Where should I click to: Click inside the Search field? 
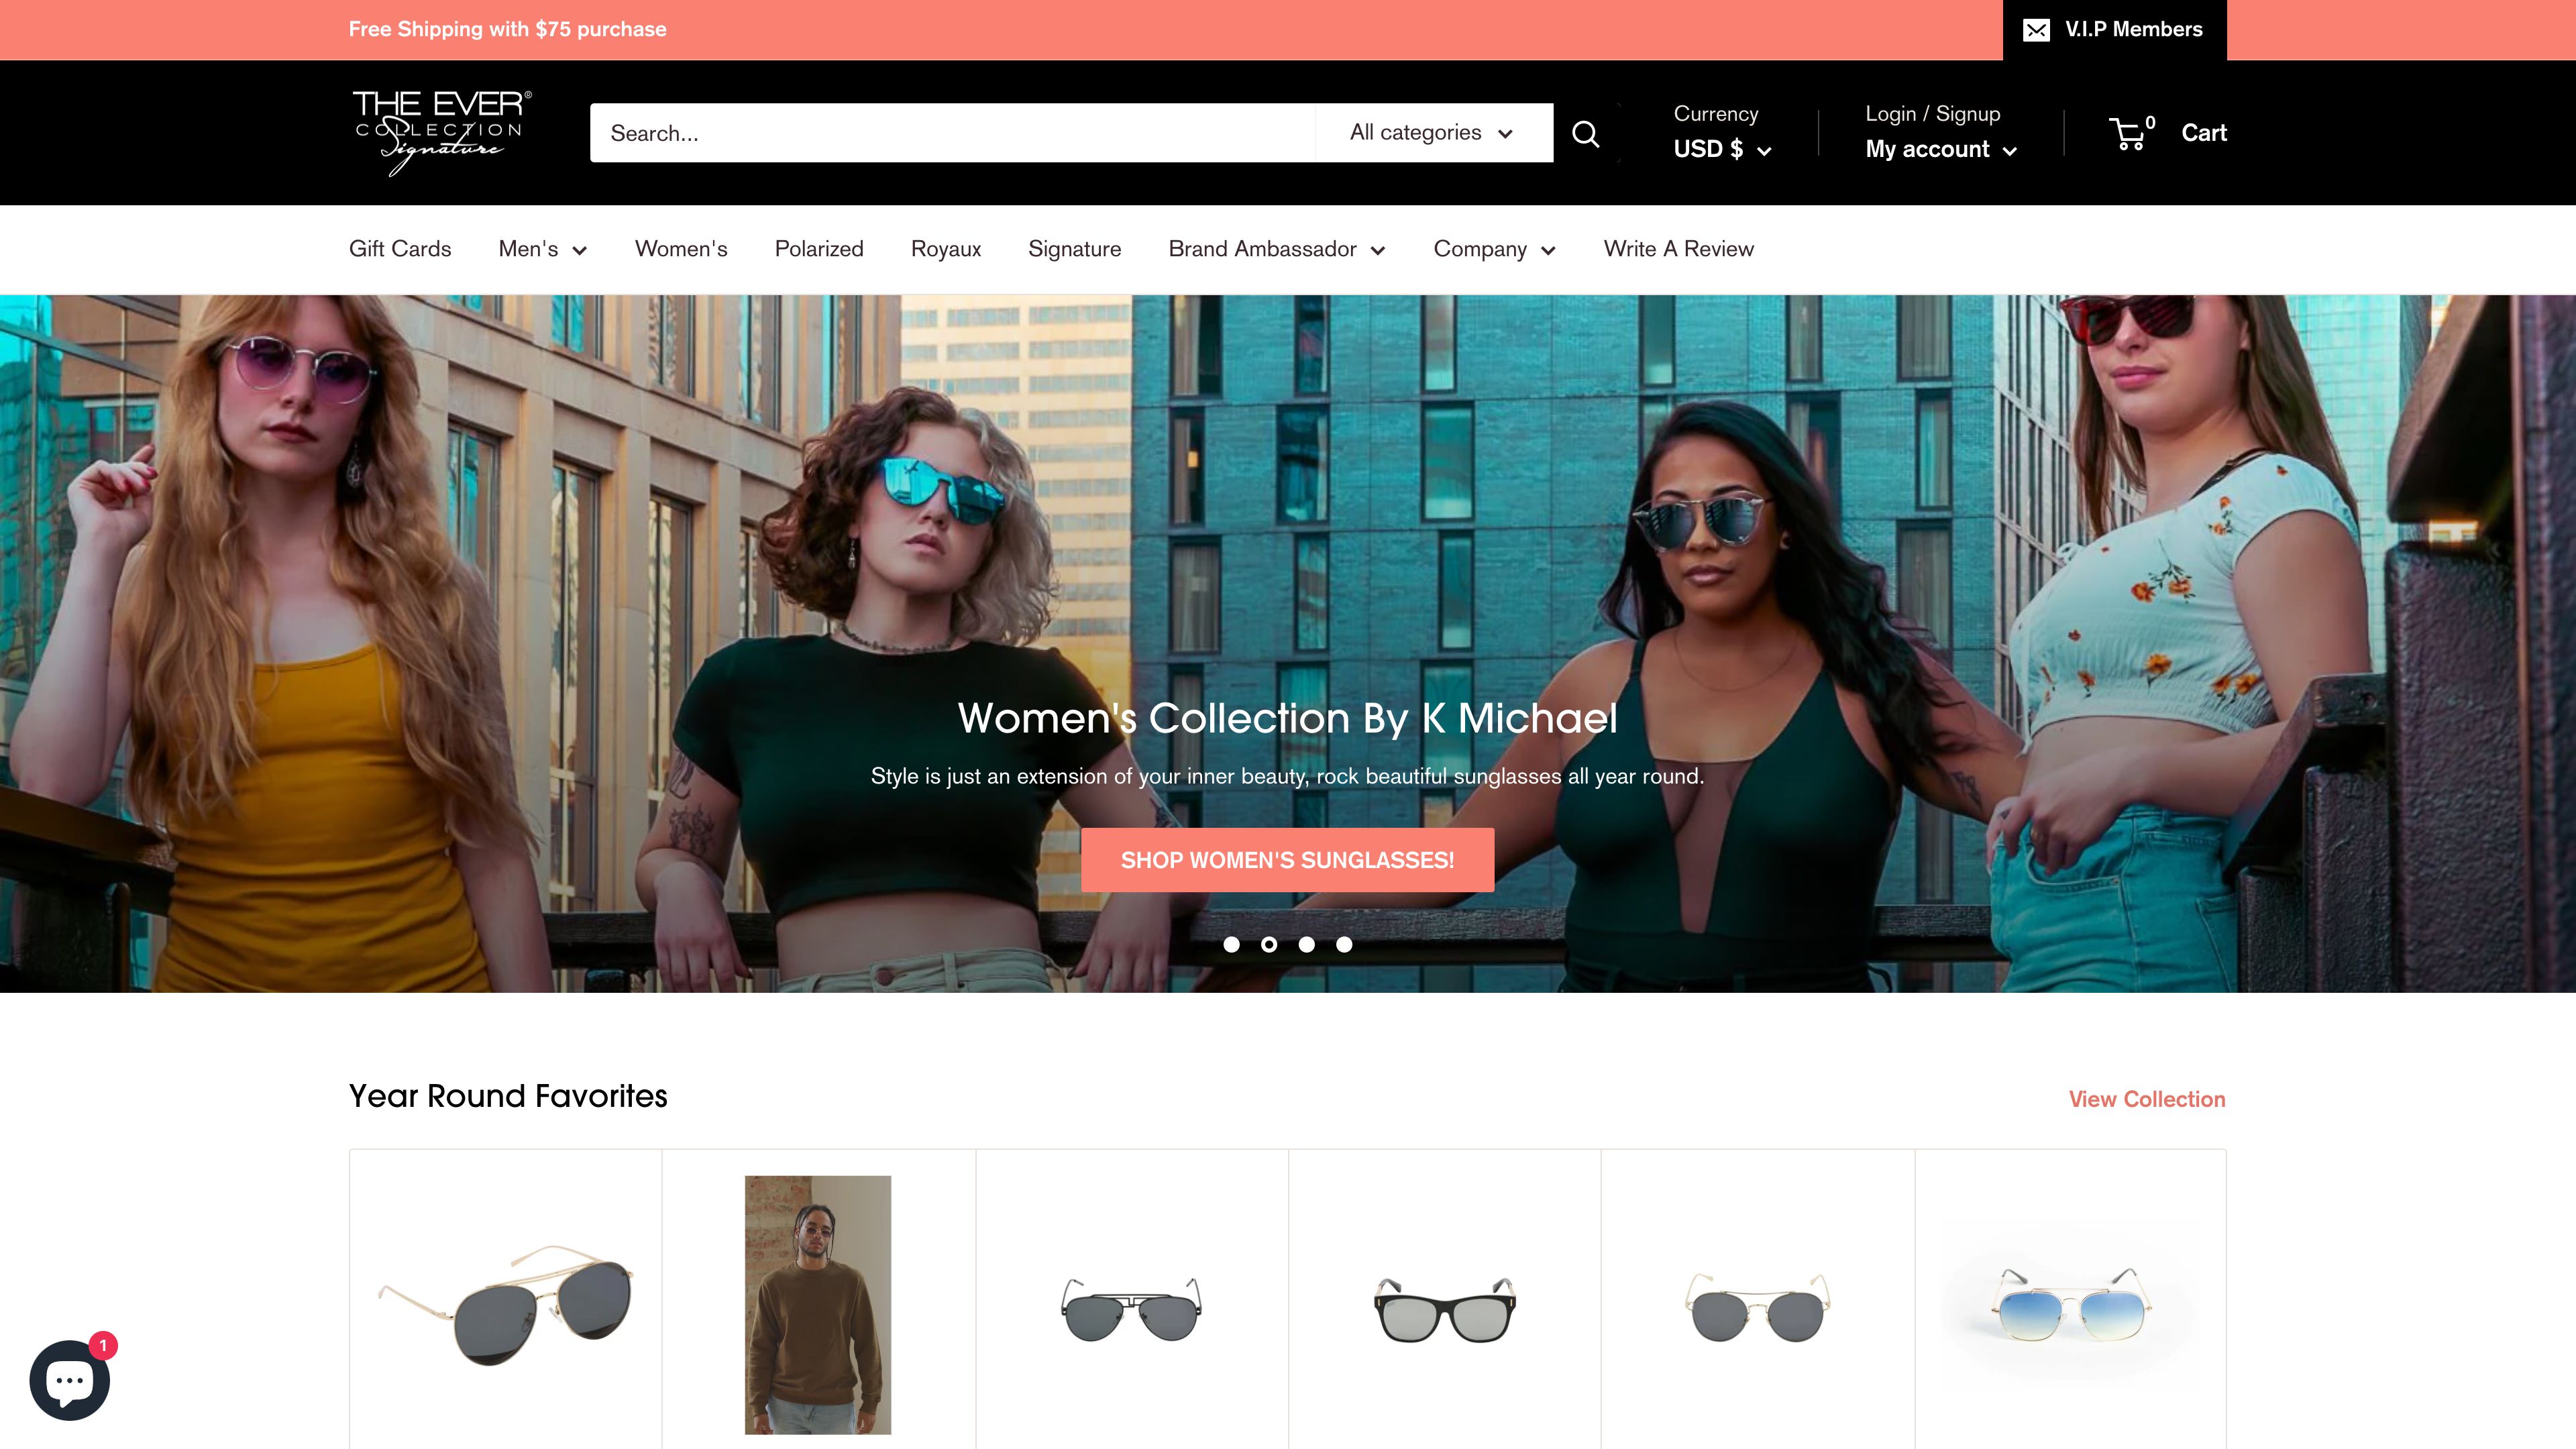click(x=950, y=132)
